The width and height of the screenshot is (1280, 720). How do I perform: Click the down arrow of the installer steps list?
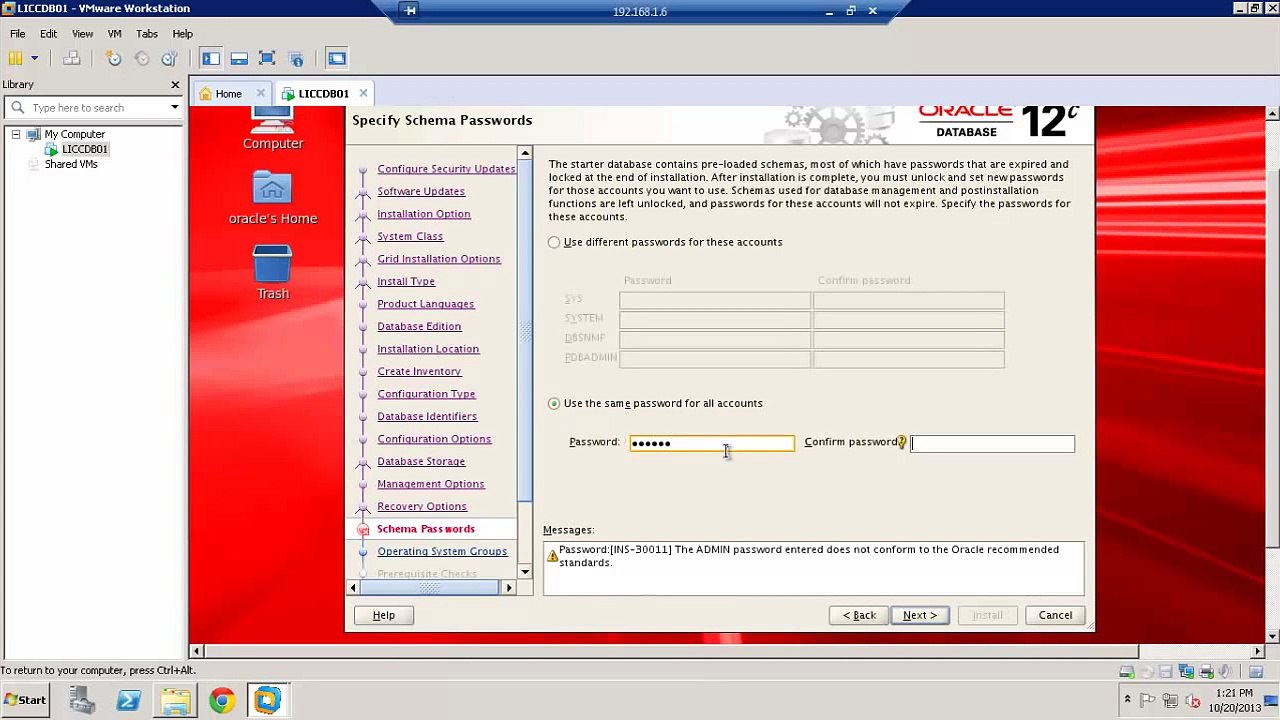(526, 572)
